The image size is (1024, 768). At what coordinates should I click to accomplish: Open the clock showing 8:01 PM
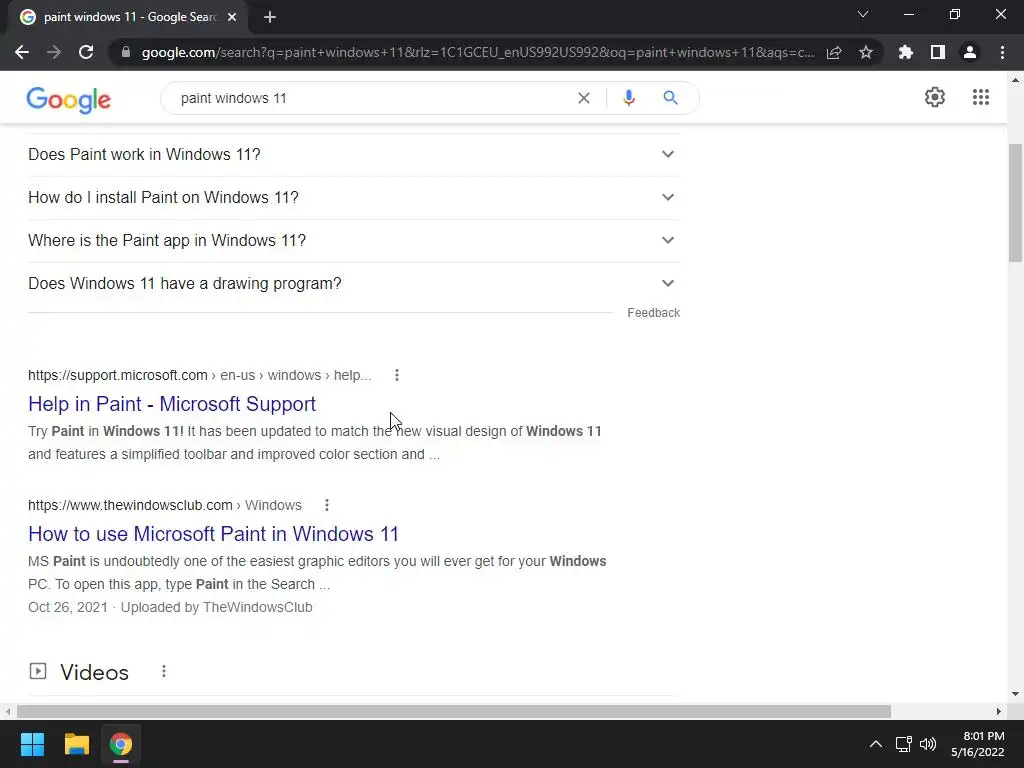click(x=977, y=744)
